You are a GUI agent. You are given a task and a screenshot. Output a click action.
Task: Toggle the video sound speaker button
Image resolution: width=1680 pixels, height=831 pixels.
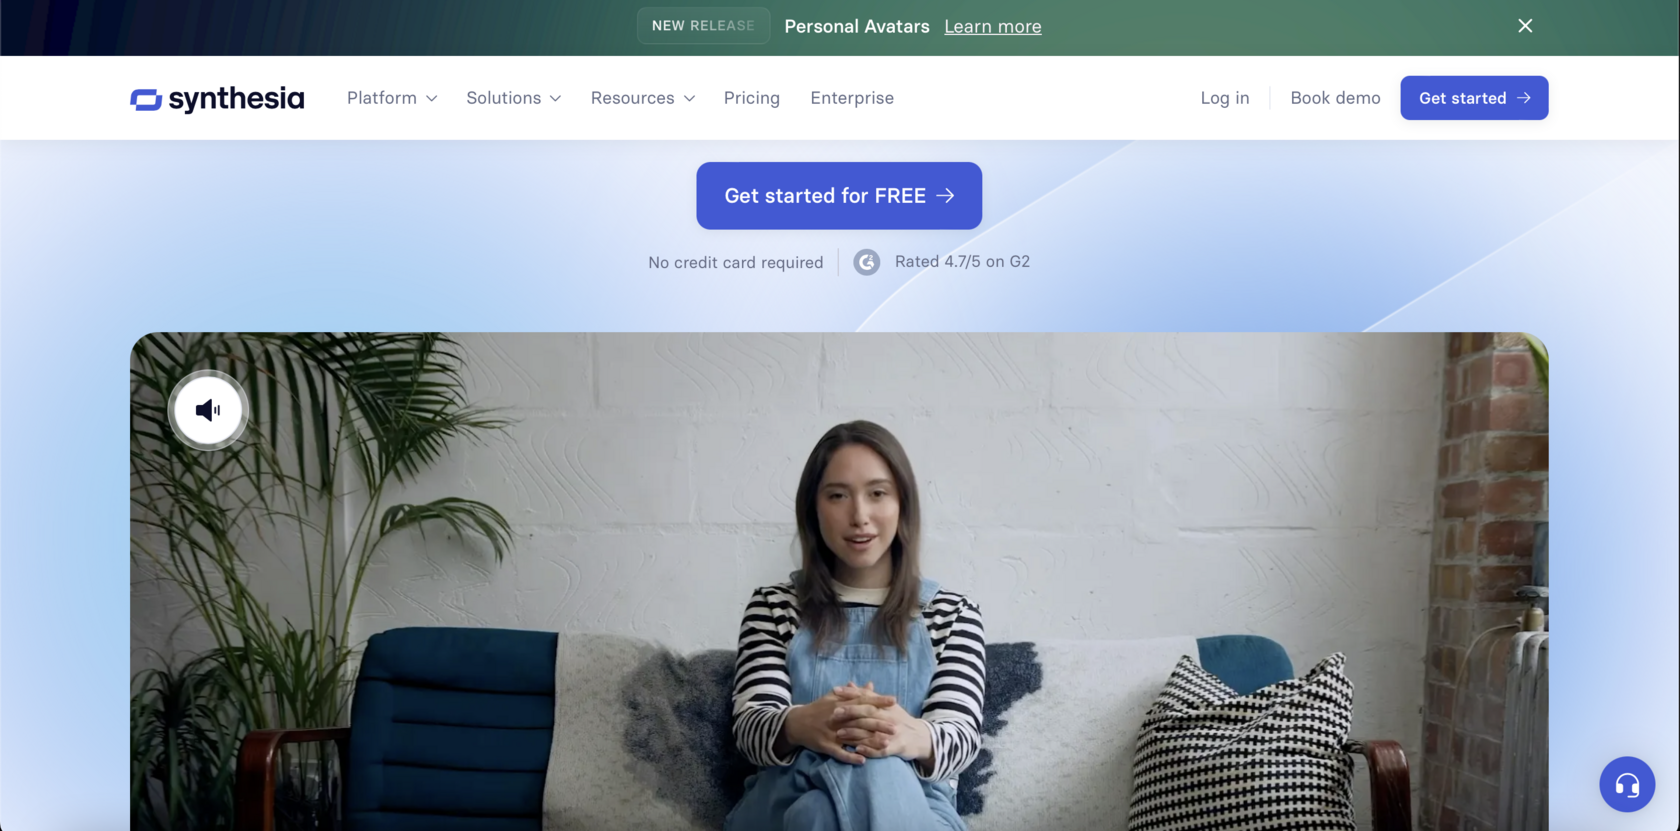click(x=208, y=410)
